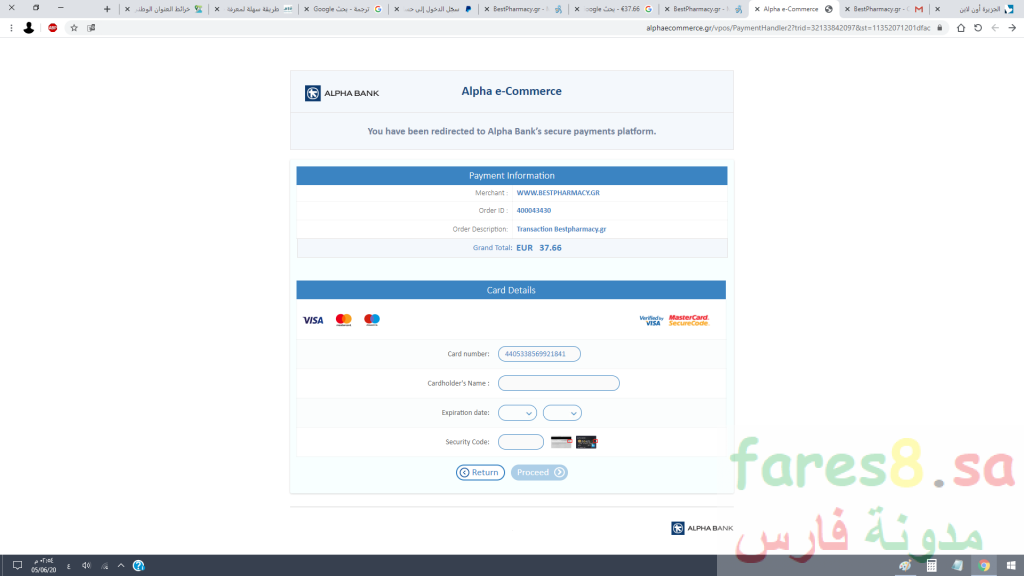Open the notifications action center icon

click(x=18, y=566)
